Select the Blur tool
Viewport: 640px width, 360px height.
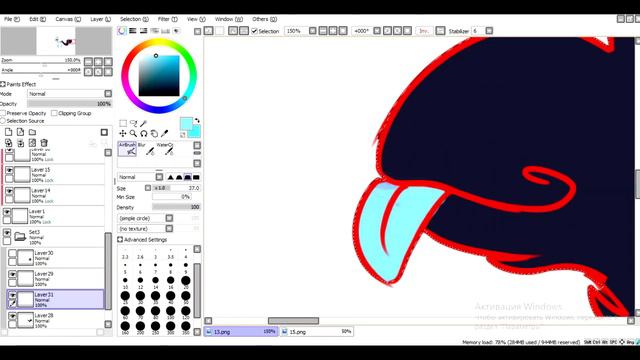[146, 149]
